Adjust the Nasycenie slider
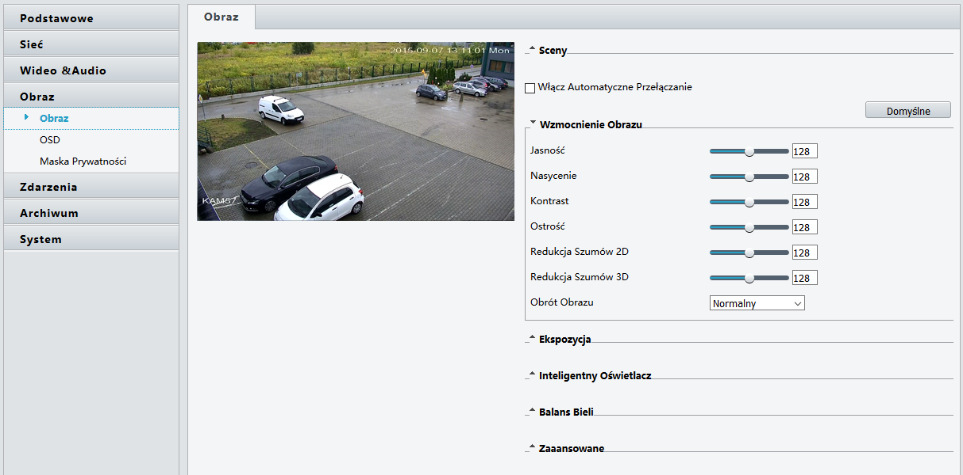The width and height of the screenshot is (963, 475). tap(749, 176)
